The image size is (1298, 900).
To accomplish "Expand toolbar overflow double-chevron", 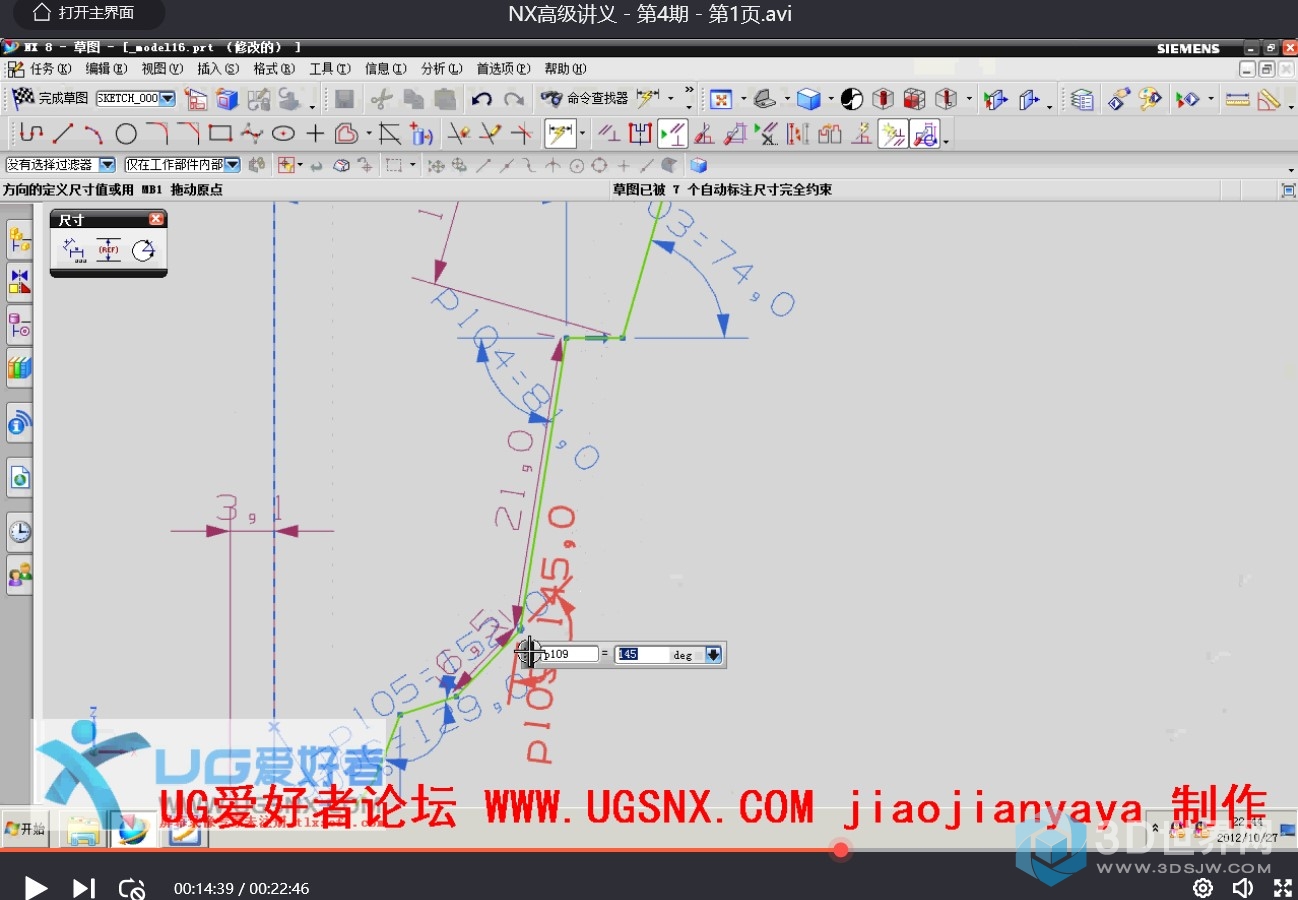I will (688, 91).
